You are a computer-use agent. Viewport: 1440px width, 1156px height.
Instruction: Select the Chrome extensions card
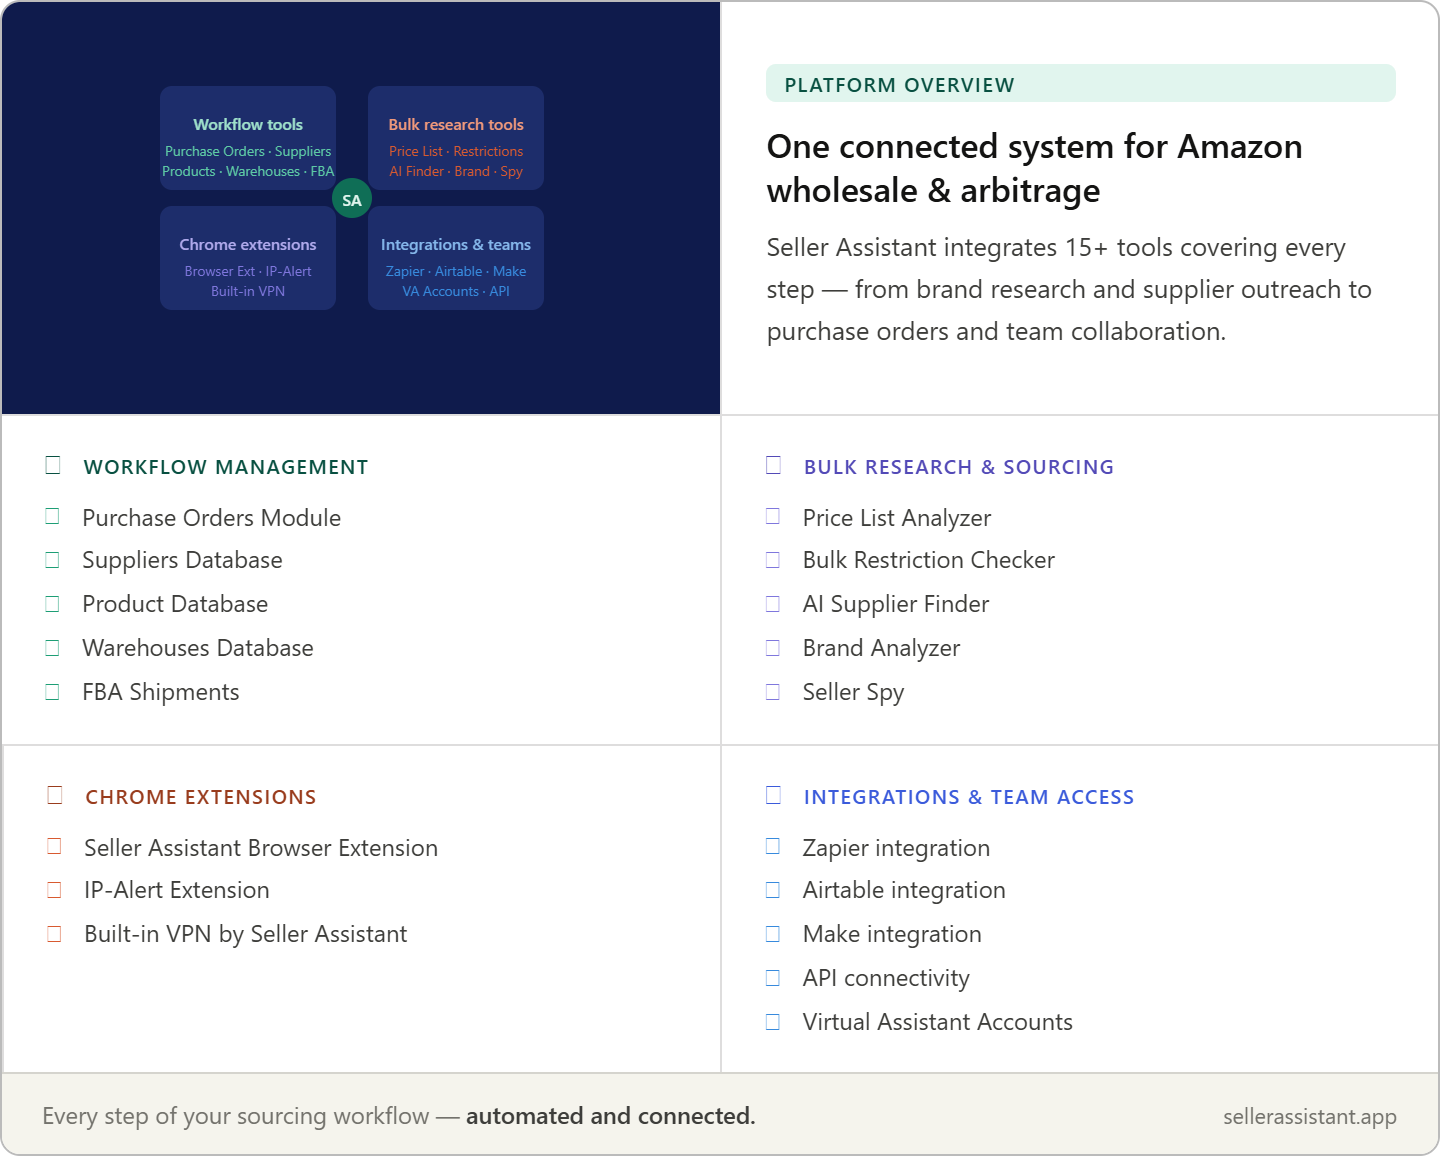(248, 258)
